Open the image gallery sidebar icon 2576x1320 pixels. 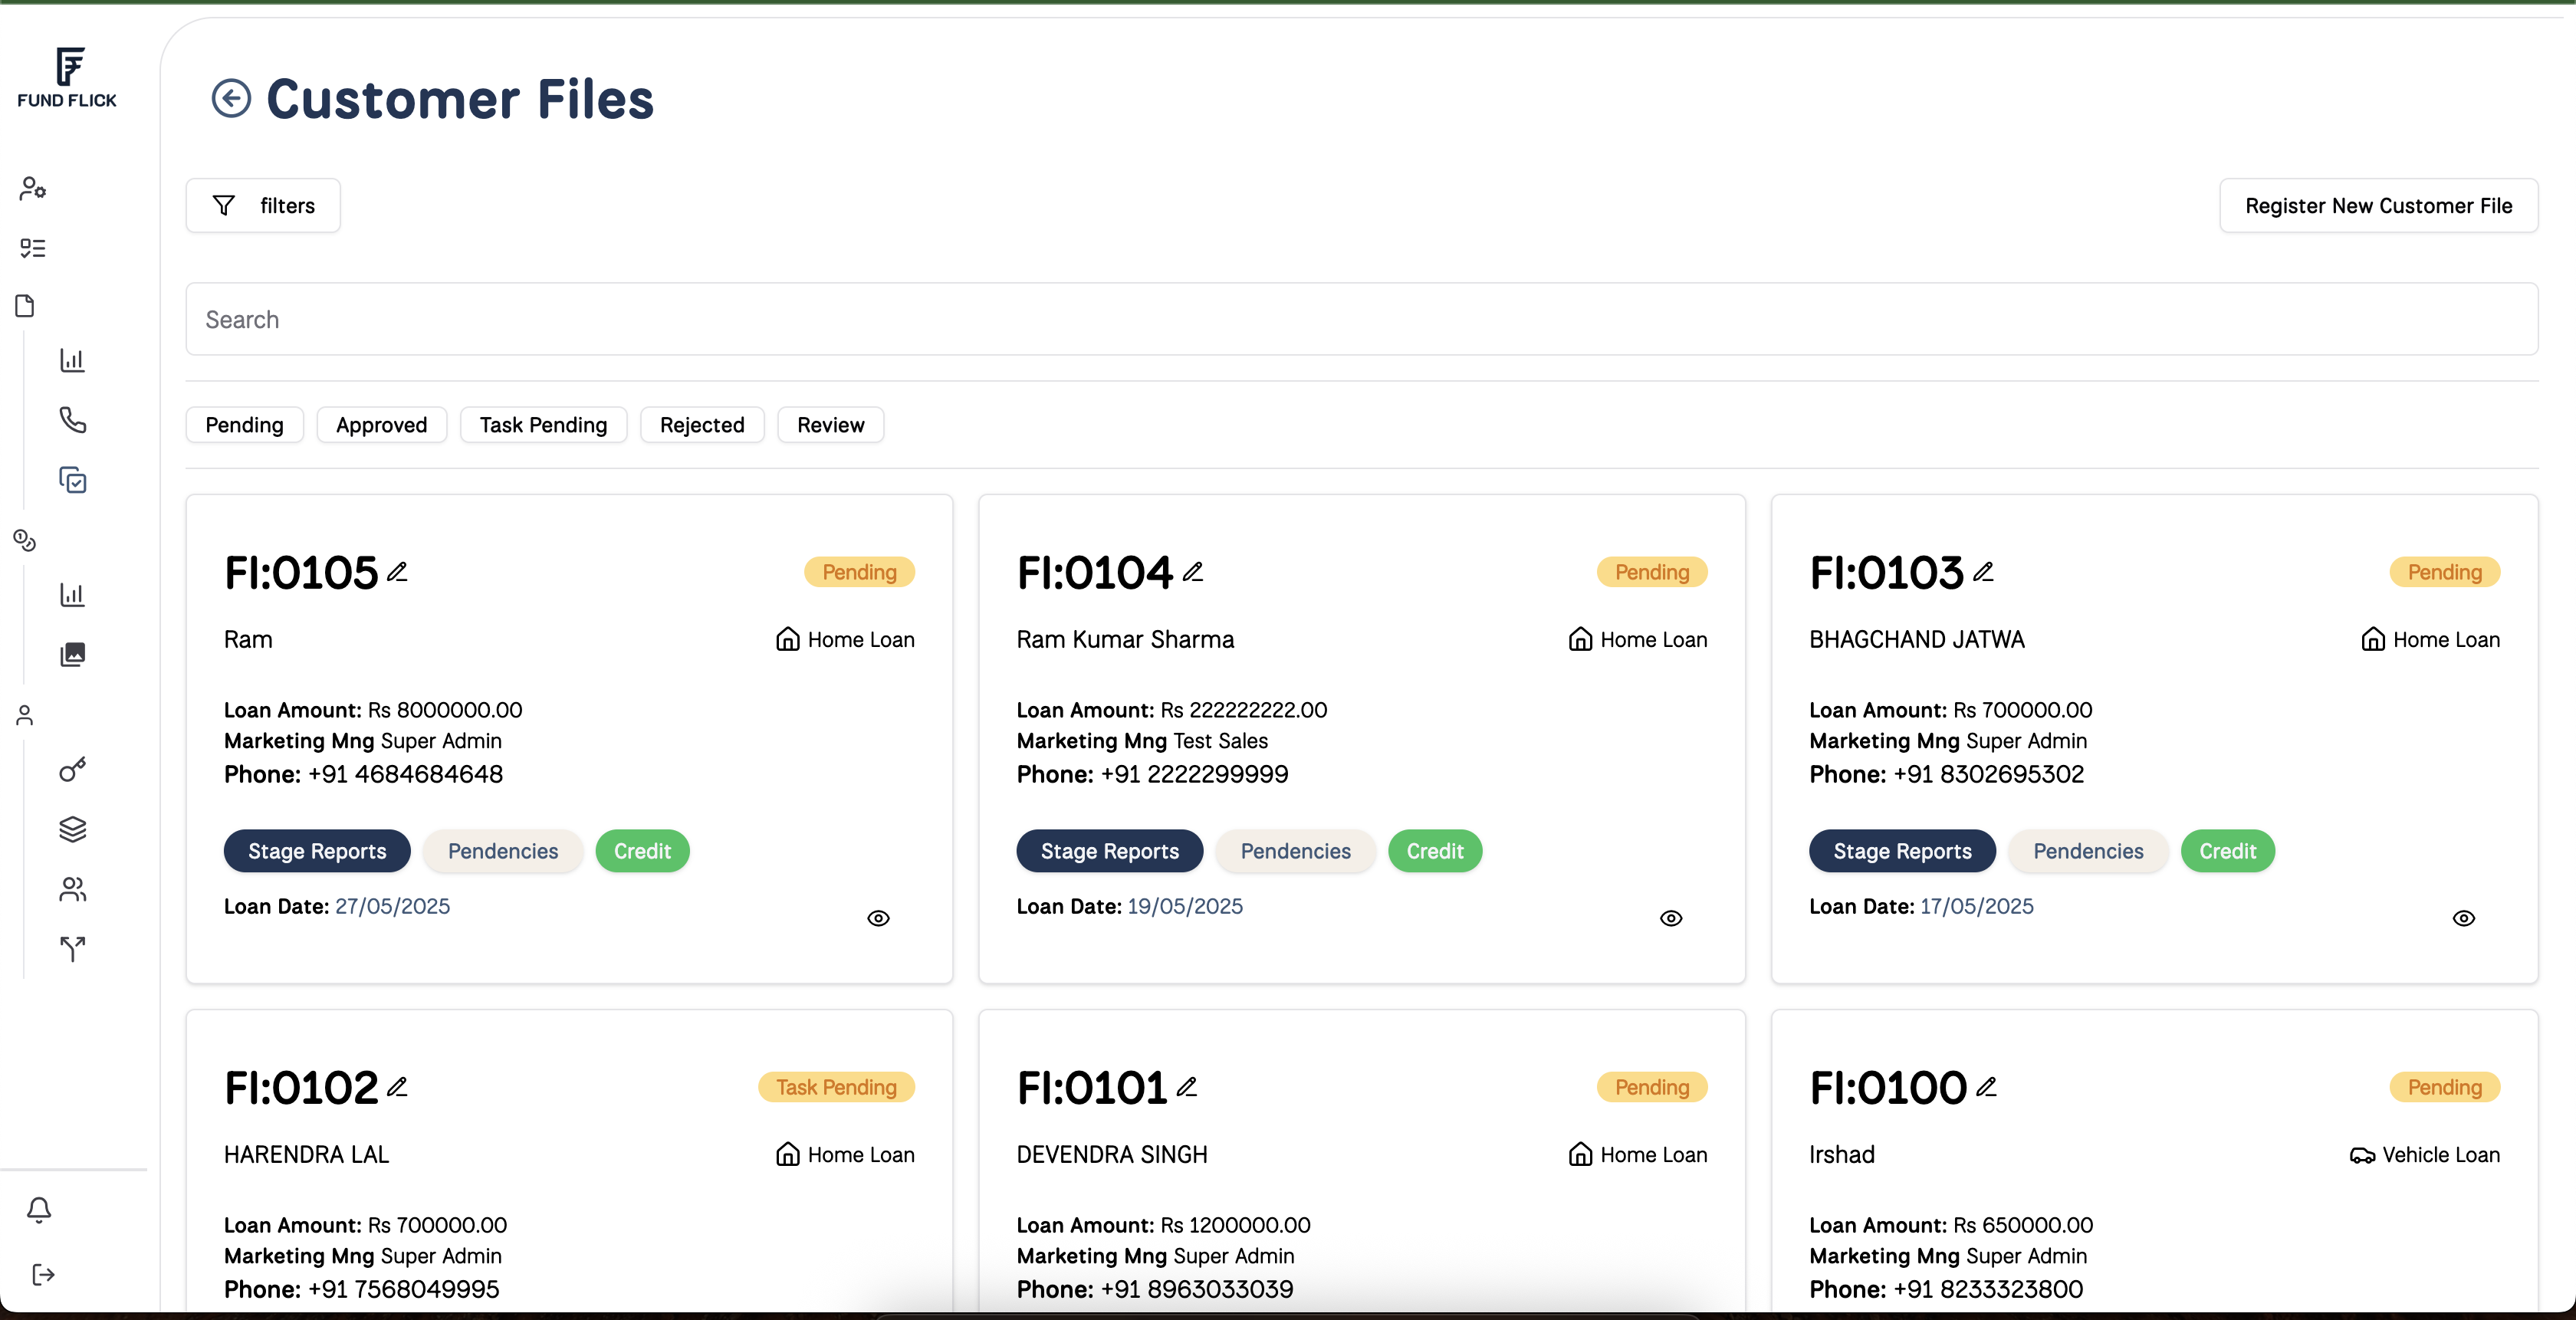tap(72, 655)
